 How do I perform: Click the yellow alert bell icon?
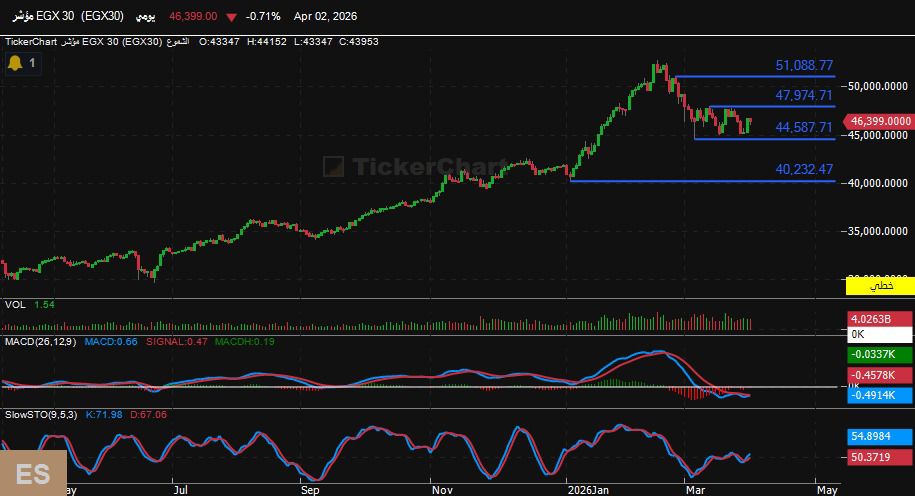[15, 63]
